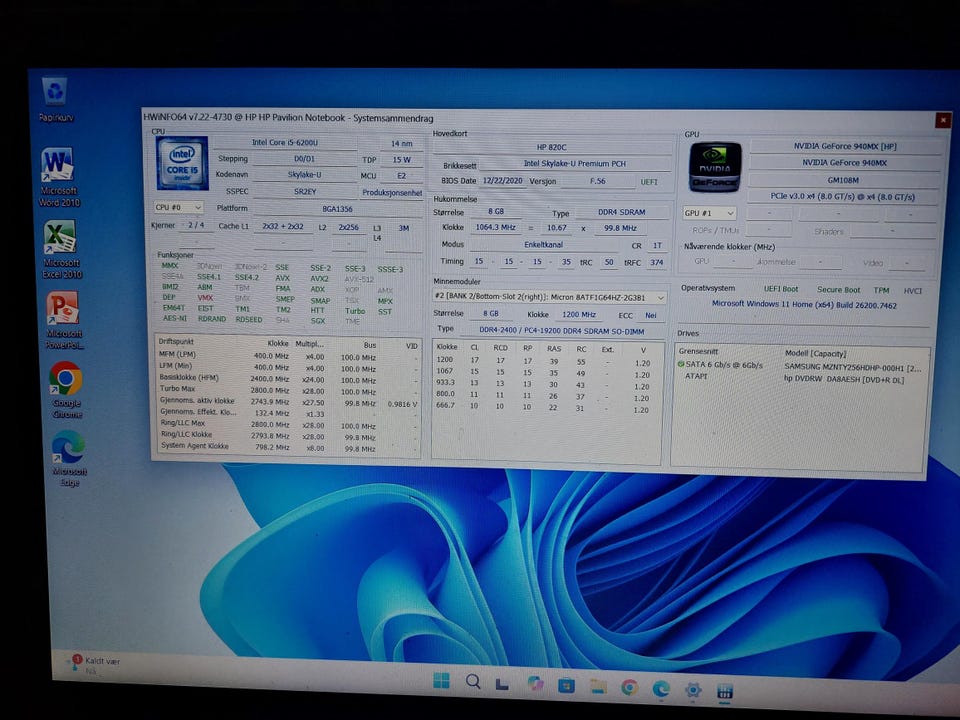Viewport: 960px width, 720px height.
Task: Click the HWiNFO icon in taskbar
Action: (x=725, y=690)
